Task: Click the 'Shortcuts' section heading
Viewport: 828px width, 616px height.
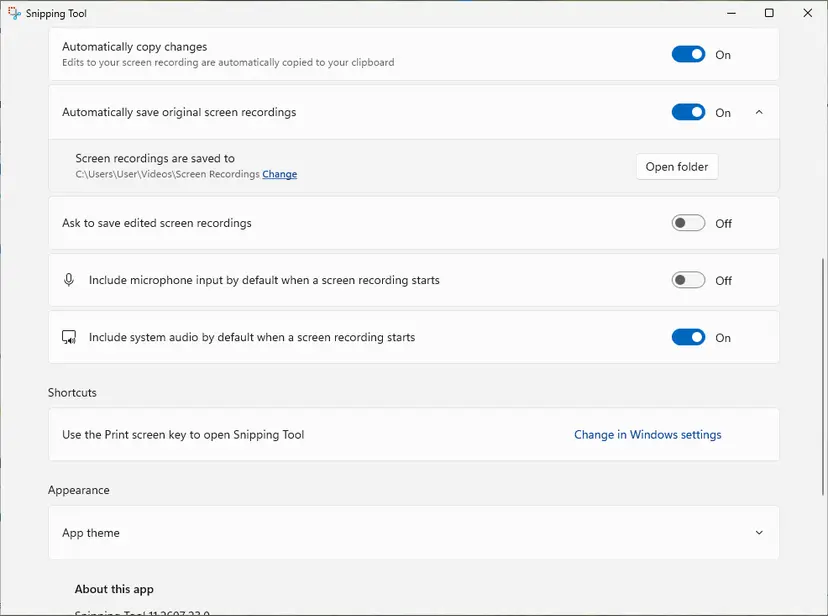Action: point(72,393)
